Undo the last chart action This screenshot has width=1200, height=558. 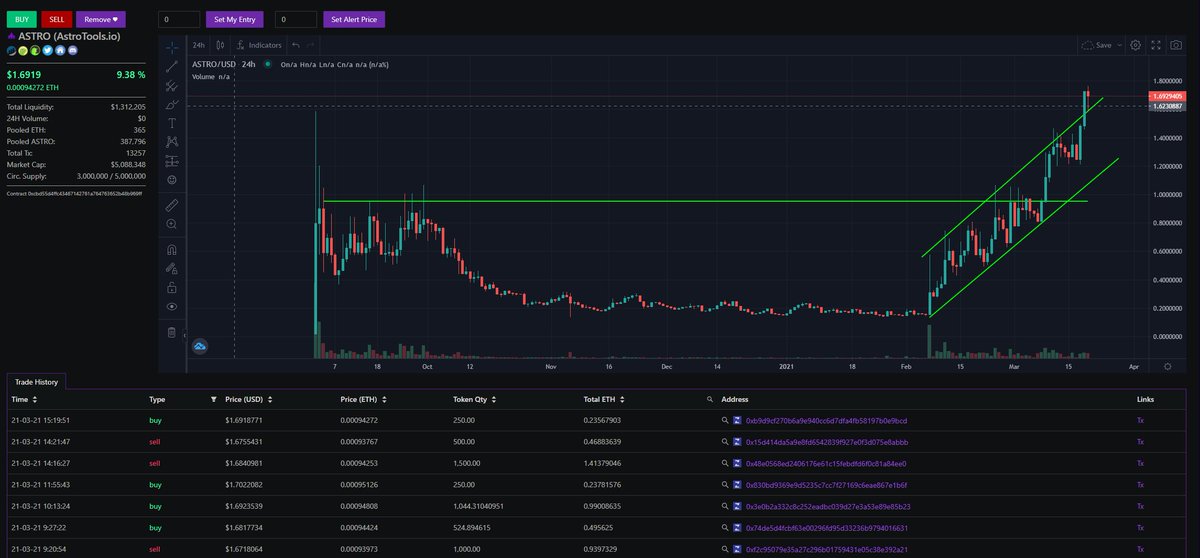click(x=296, y=45)
